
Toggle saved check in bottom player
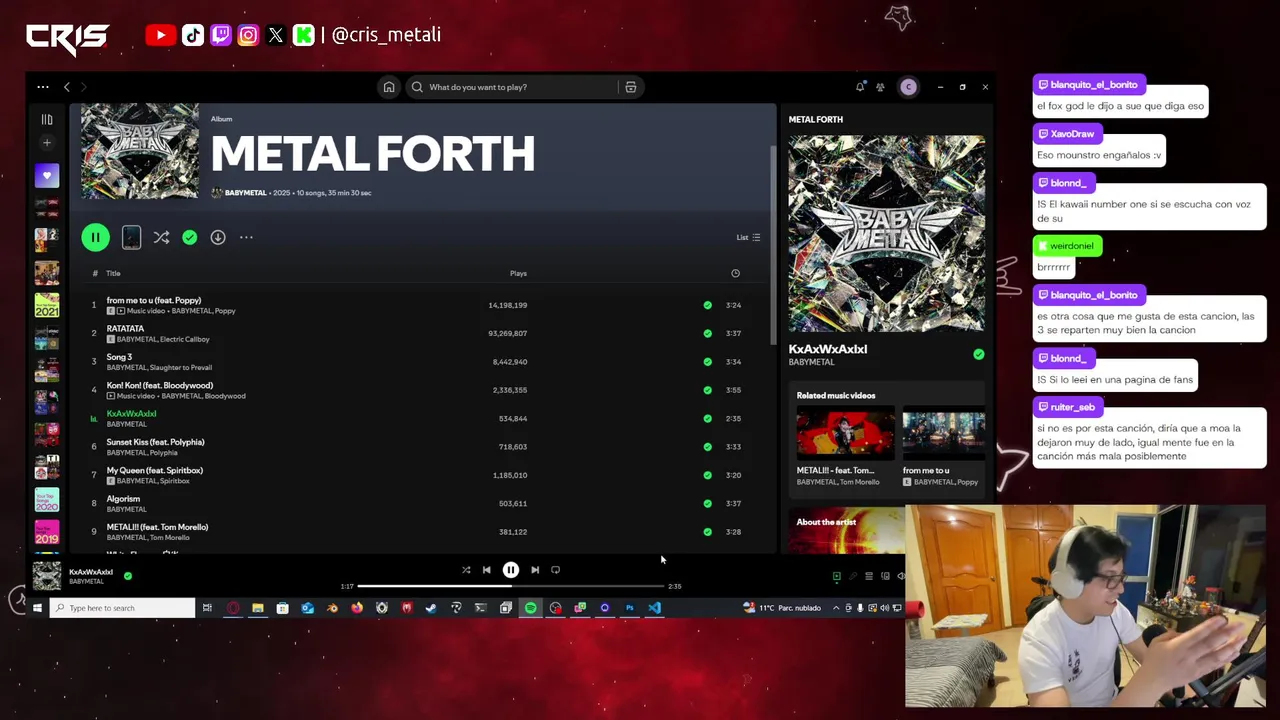click(x=128, y=576)
